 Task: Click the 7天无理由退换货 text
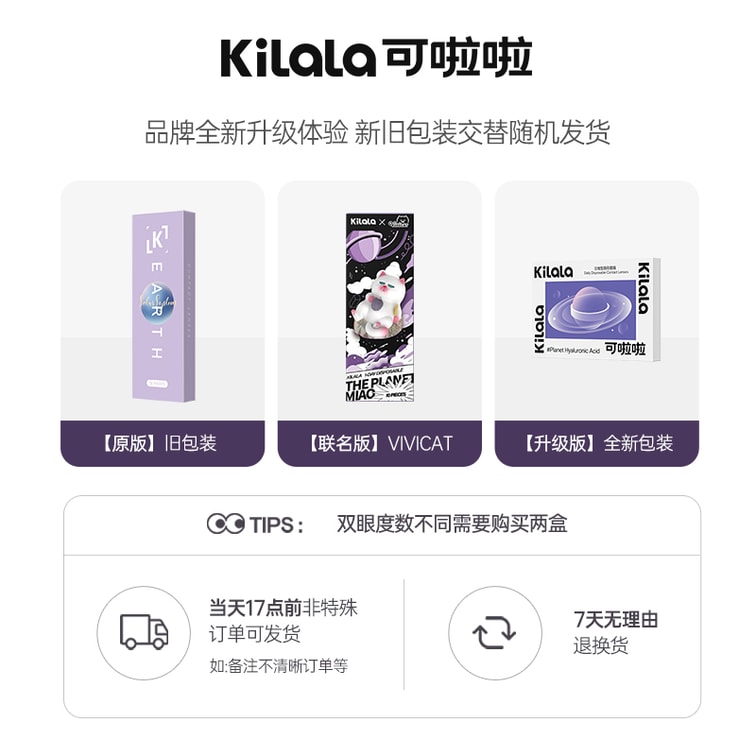616,632
